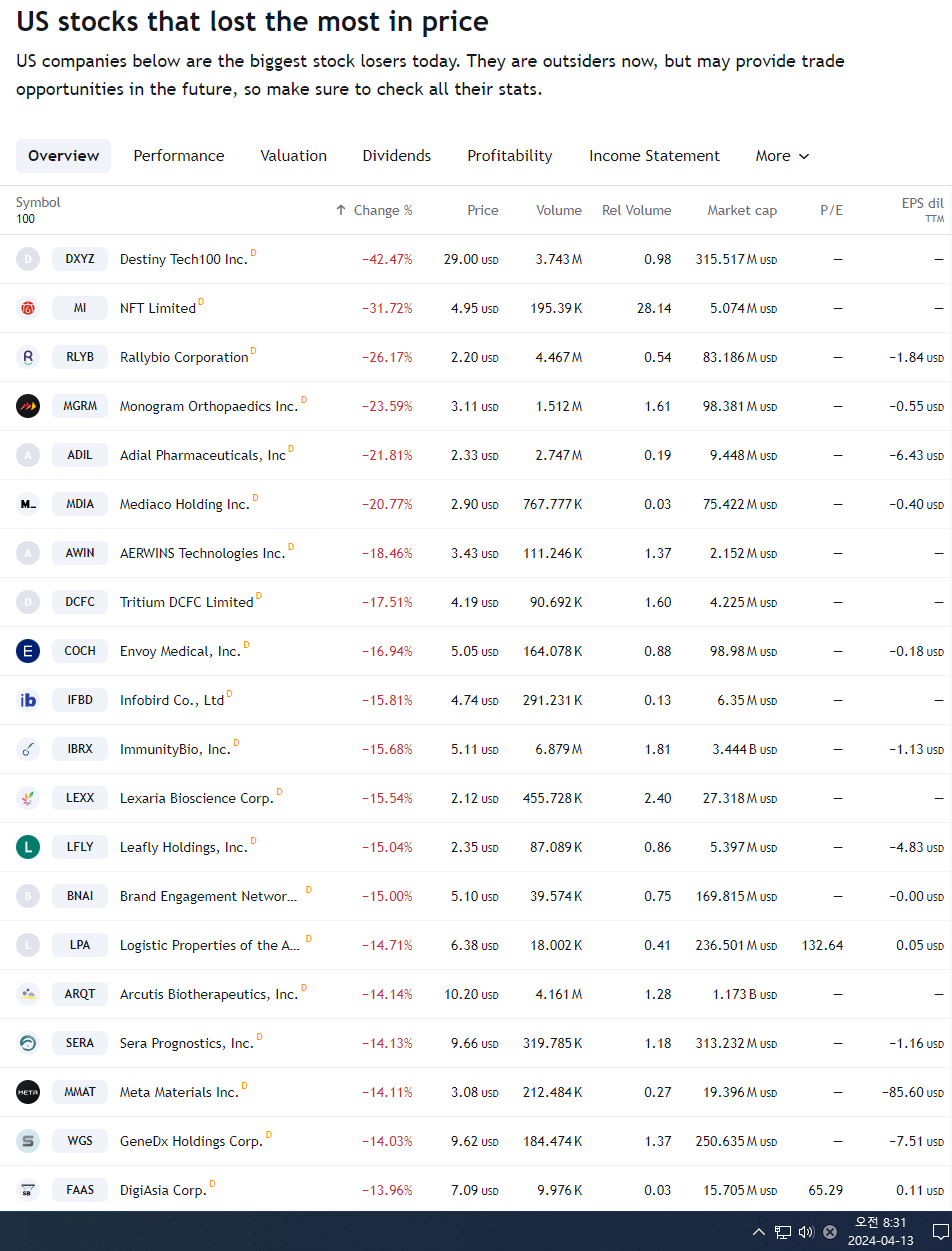Screen dimensions: 952x1251
Task: Open the ADIL ticker symbol
Action: tap(80, 455)
